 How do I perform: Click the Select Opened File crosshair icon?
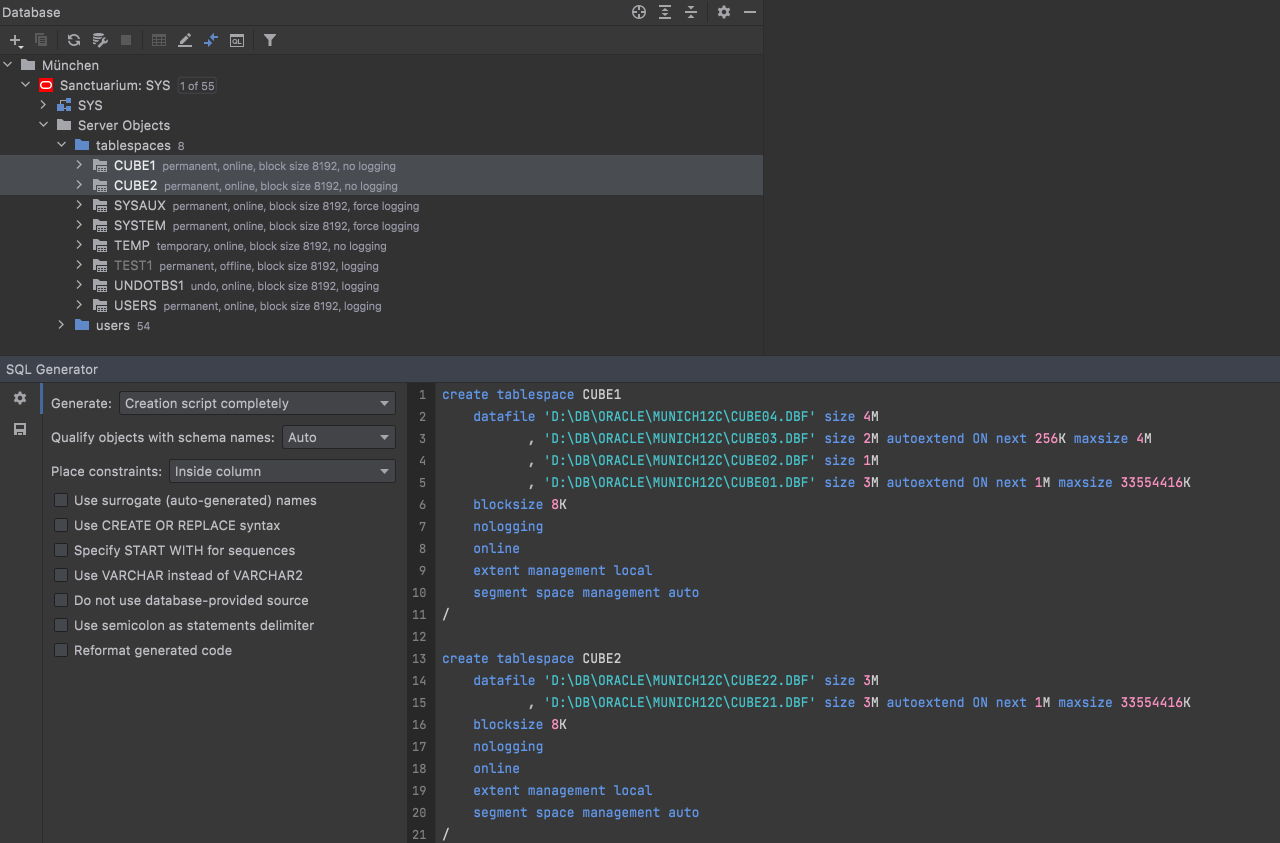click(639, 12)
